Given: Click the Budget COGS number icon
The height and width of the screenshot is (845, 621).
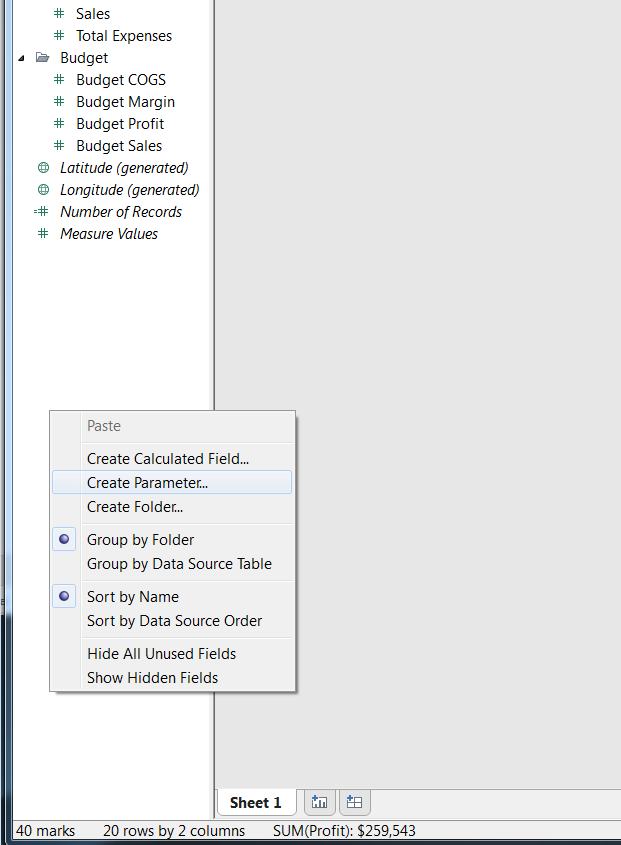Looking at the screenshot, I should coord(59,80).
